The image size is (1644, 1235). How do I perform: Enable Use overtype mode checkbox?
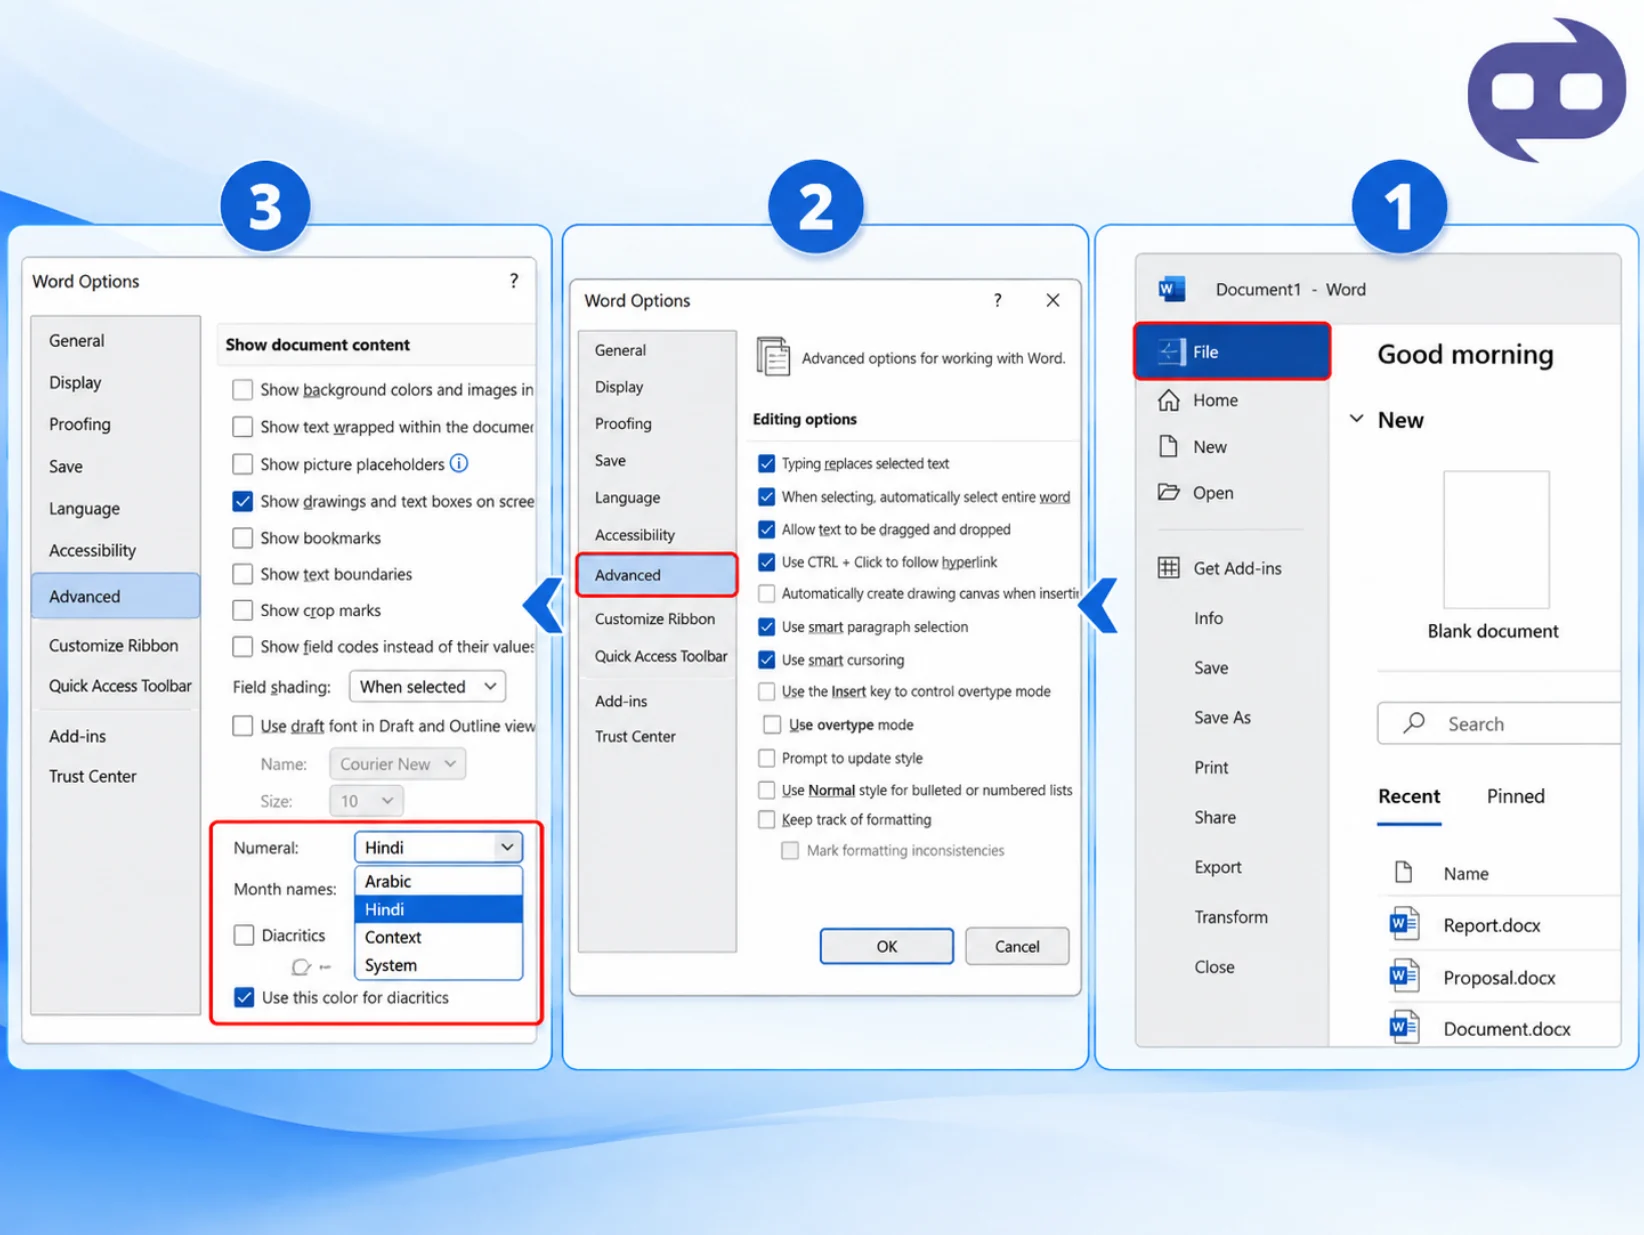(x=772, y=724)
